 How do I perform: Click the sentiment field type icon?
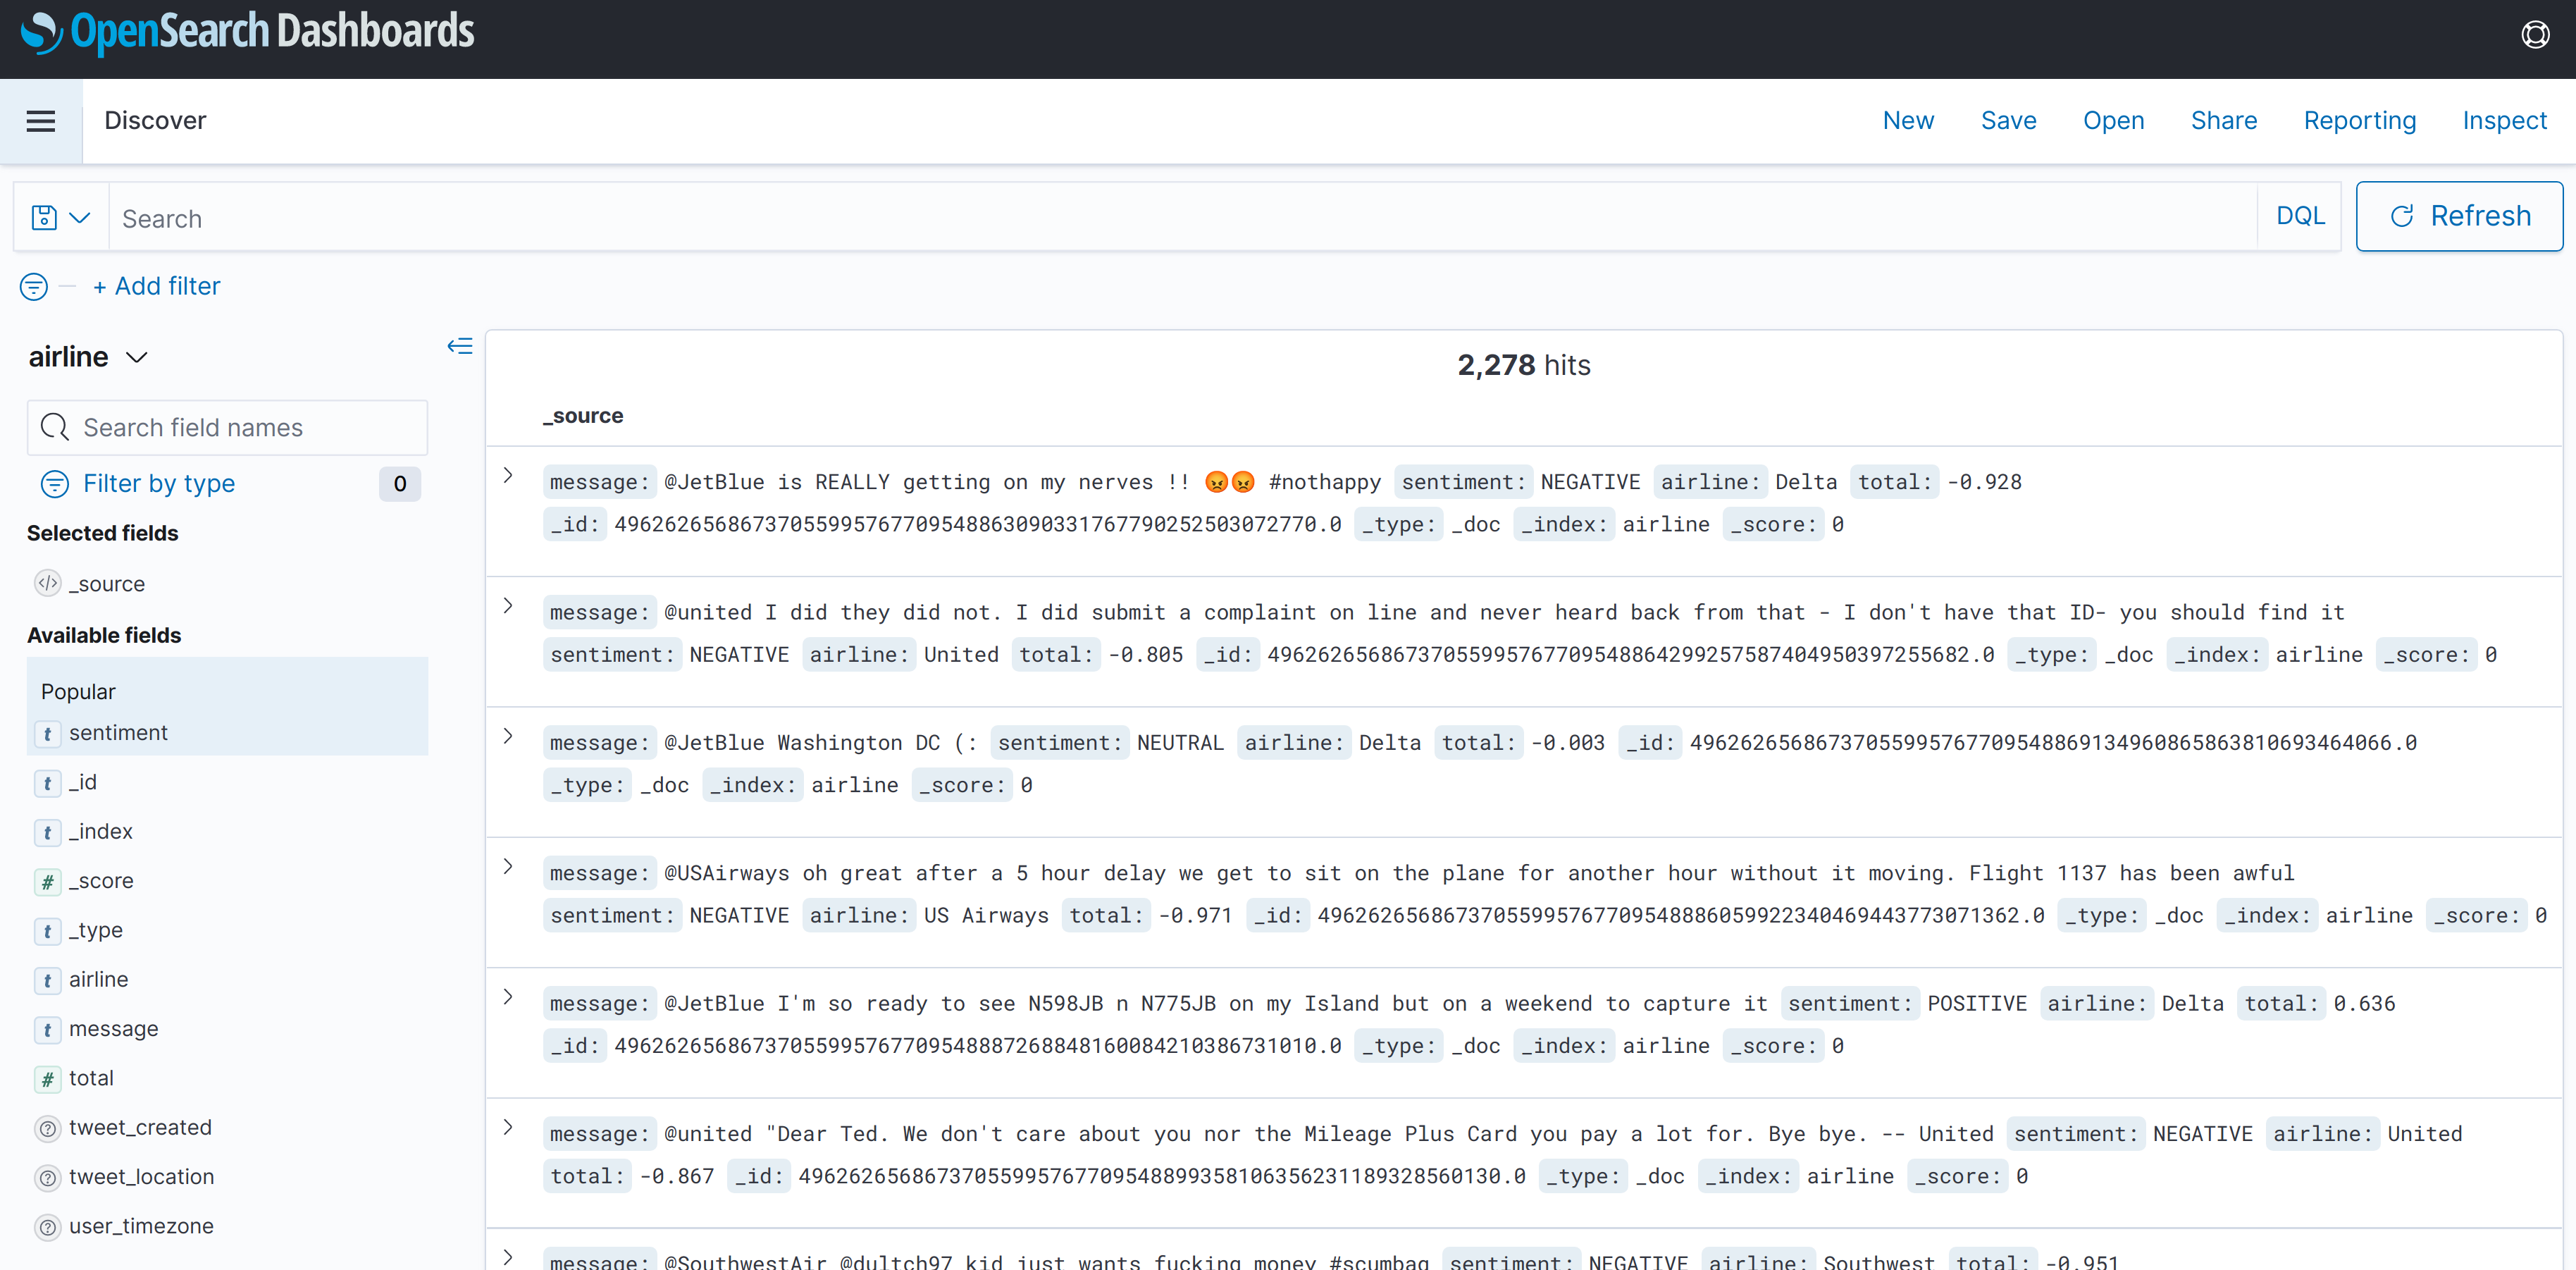[47, 733]
